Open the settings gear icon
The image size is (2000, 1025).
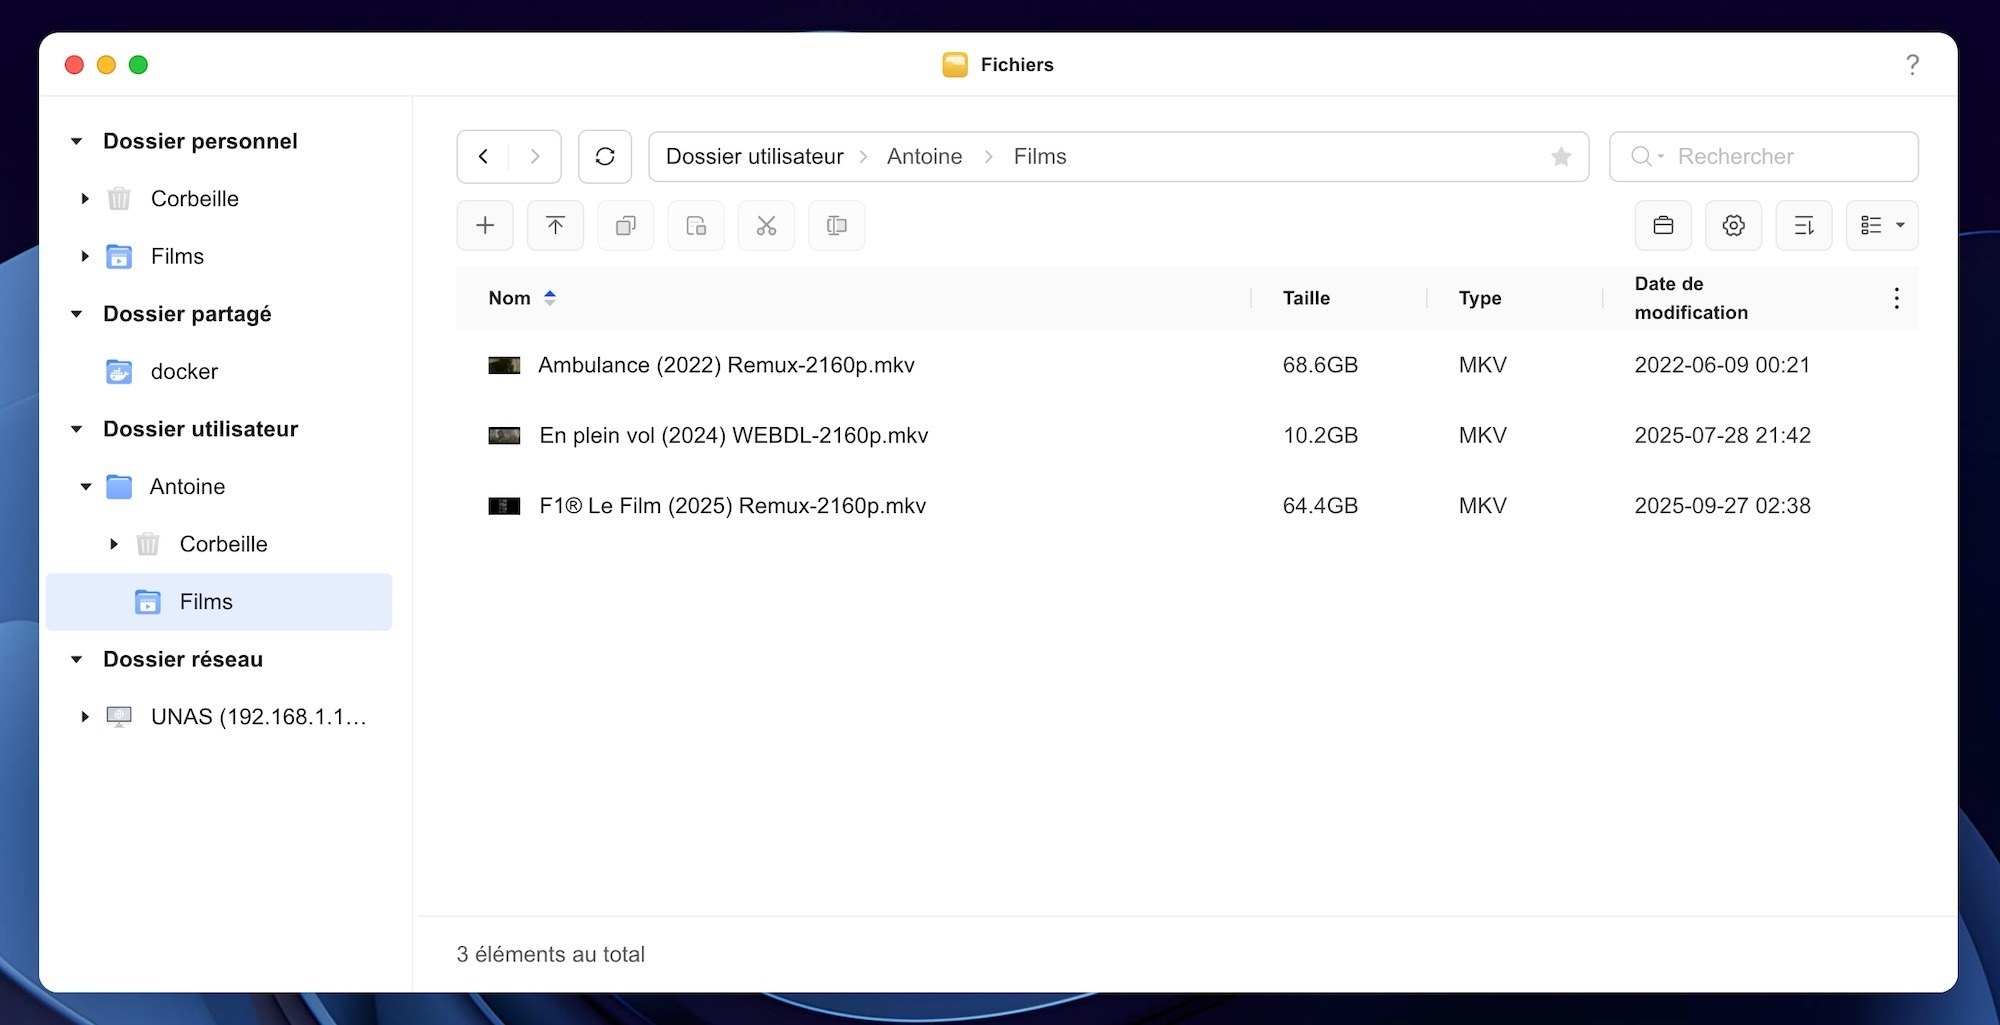tap(1733, 226)
